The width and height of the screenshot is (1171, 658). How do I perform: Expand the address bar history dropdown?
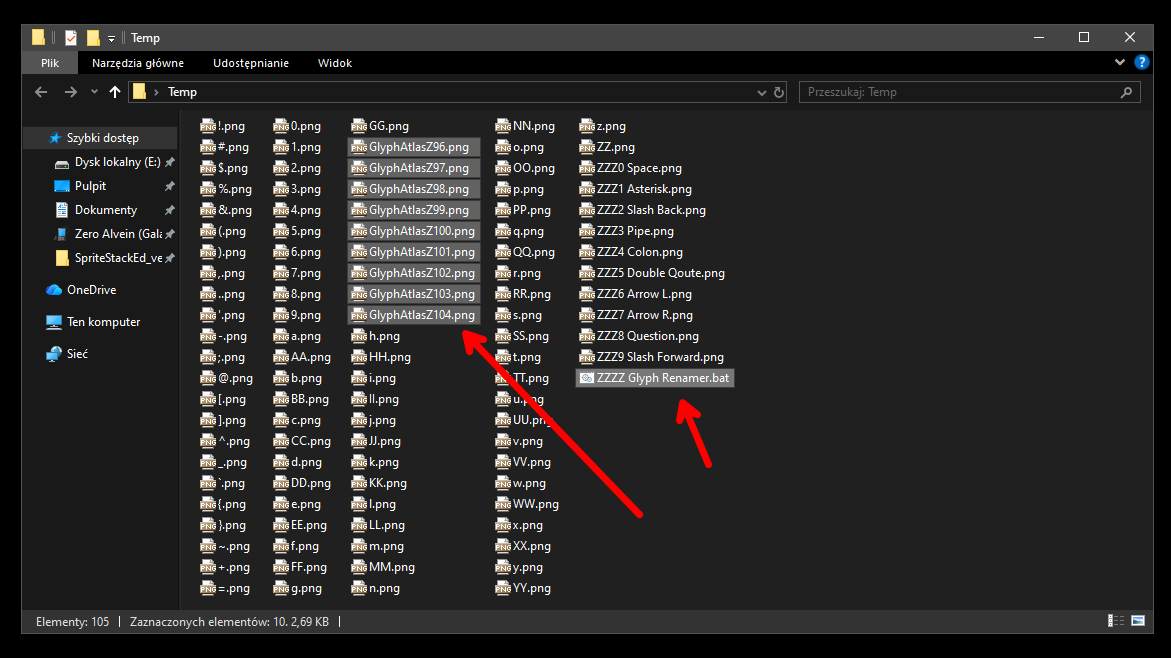pyautogui.click(x=761, y=93)
